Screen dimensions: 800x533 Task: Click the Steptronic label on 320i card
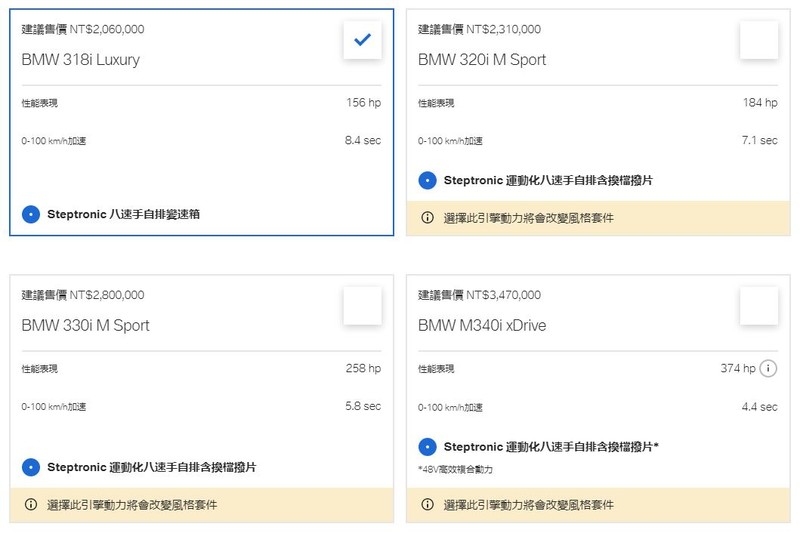pyautogui.click(x=548, y=181)
